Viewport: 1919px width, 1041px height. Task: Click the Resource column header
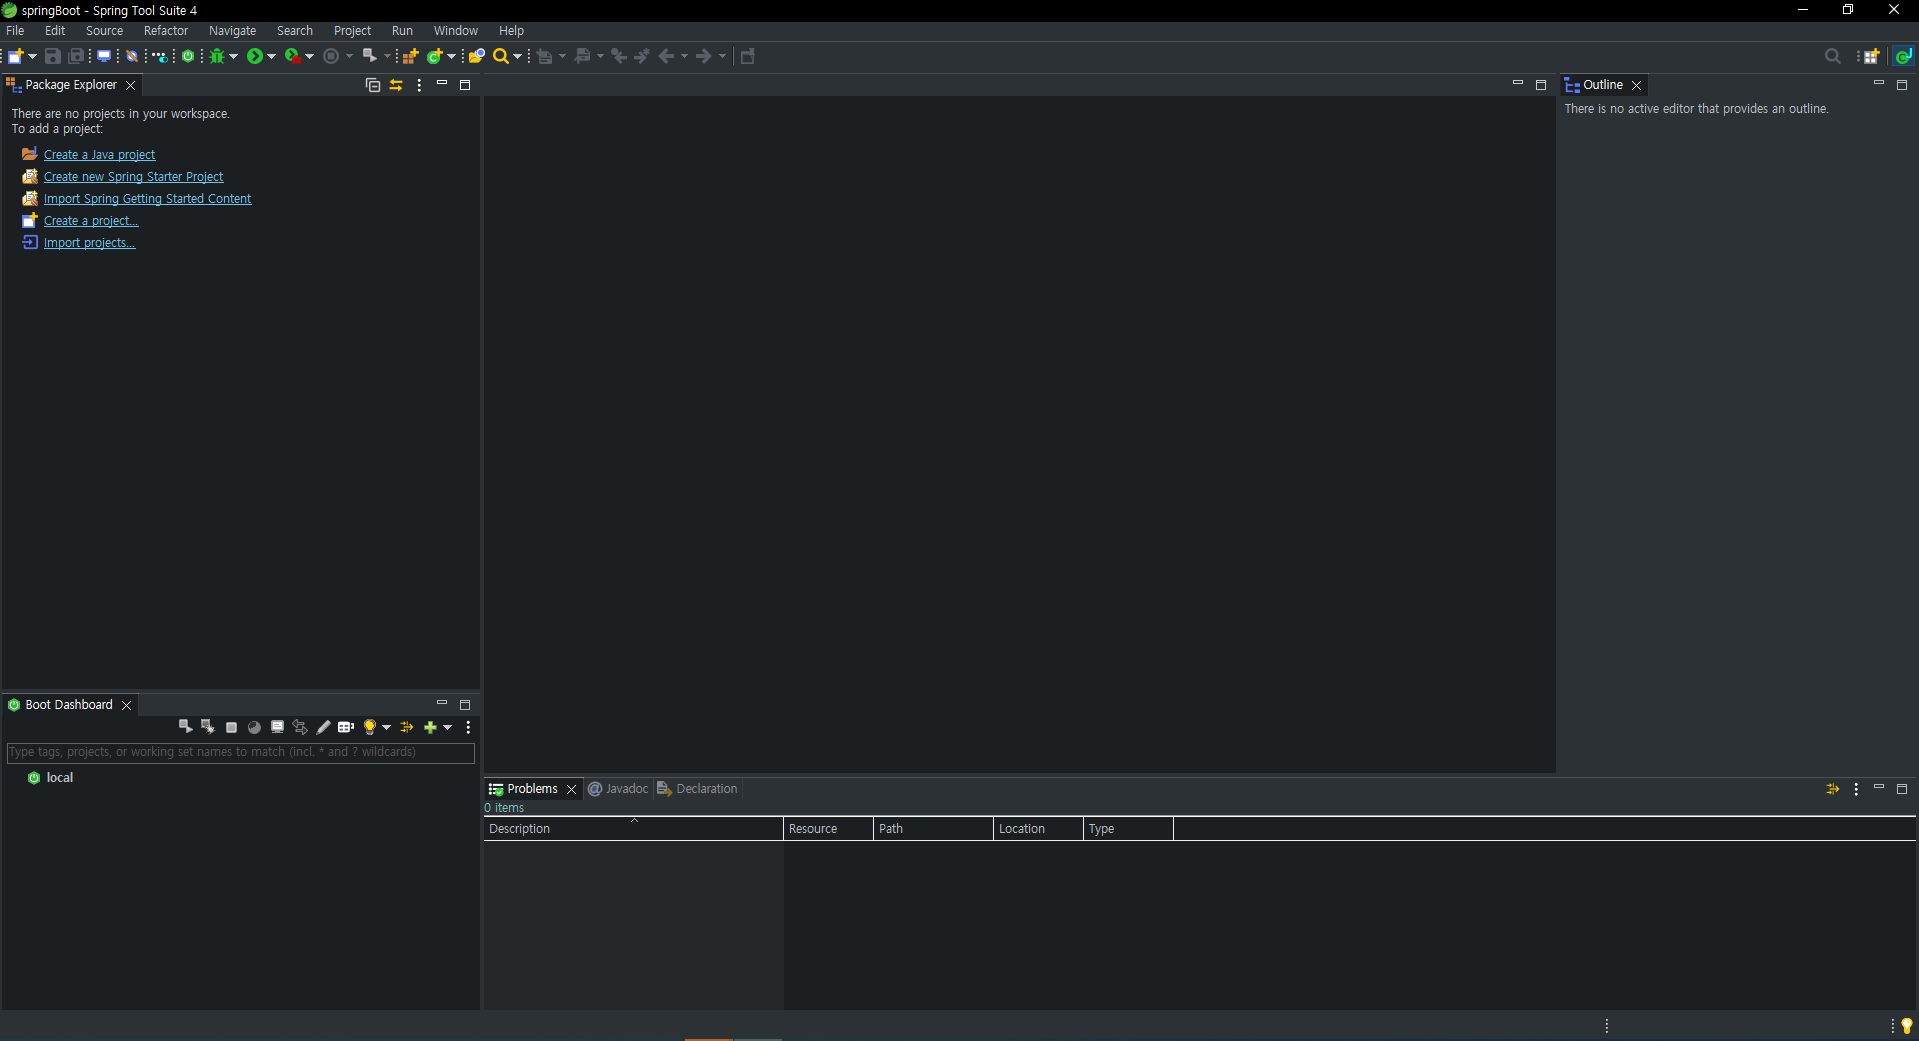[x=828, y=829]
